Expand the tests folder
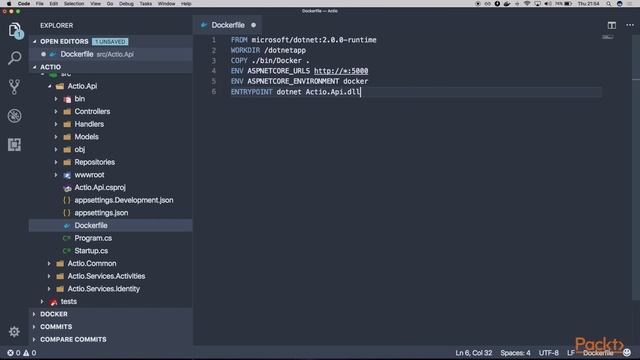Viewport: 640px width, 360px height. pyautogui.click(x=42, y=301)
